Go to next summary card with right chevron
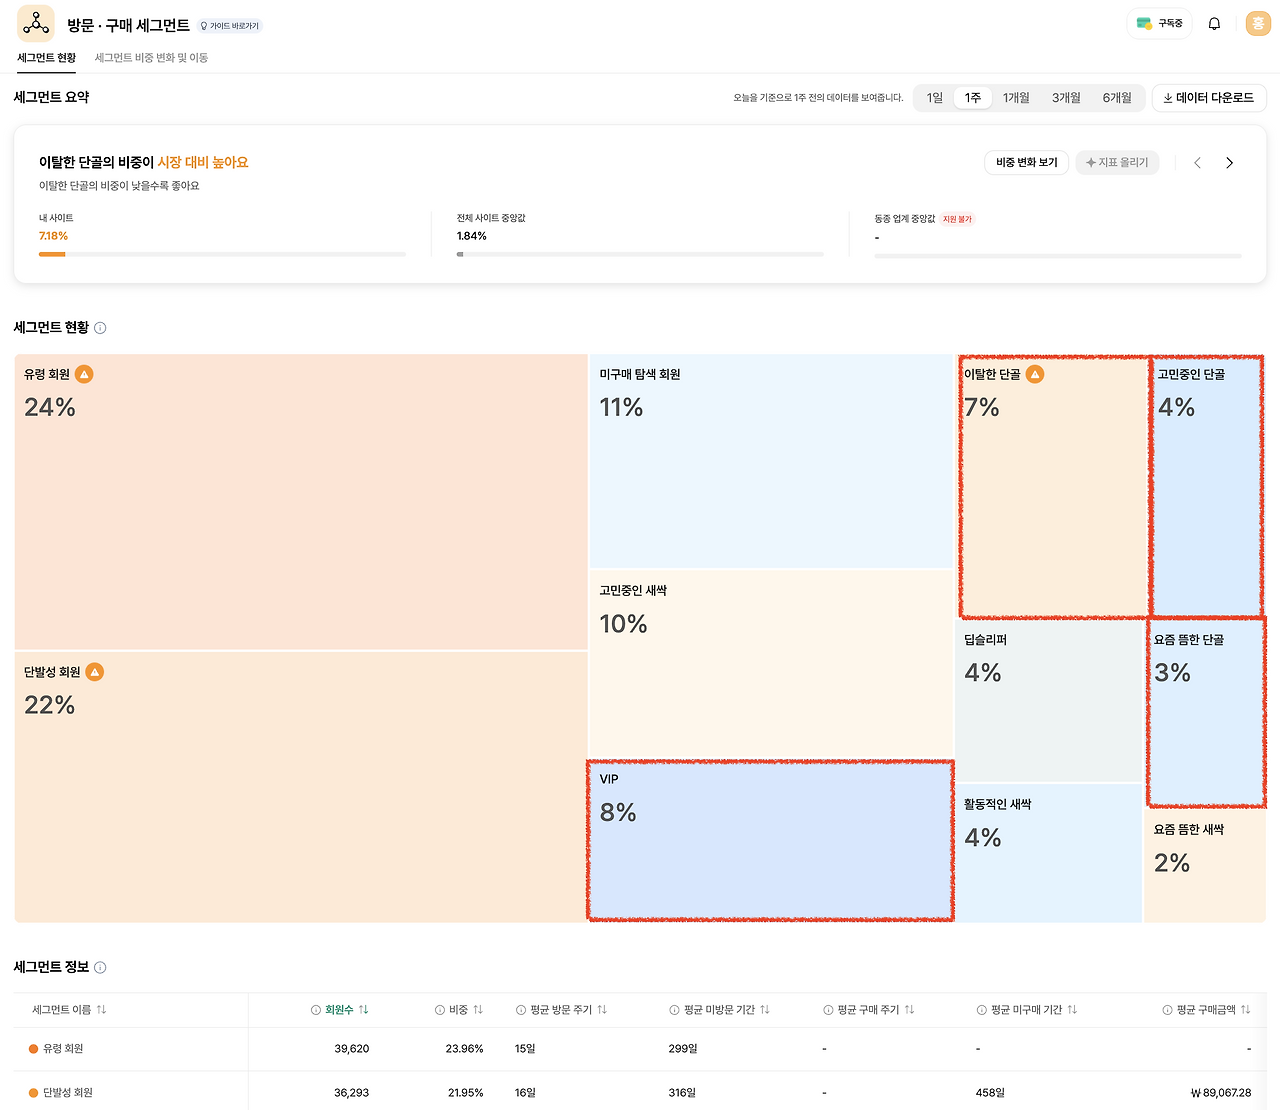Viewport: 1280px width, 1110px height. pyautogui.click(x=1229, y=163)
